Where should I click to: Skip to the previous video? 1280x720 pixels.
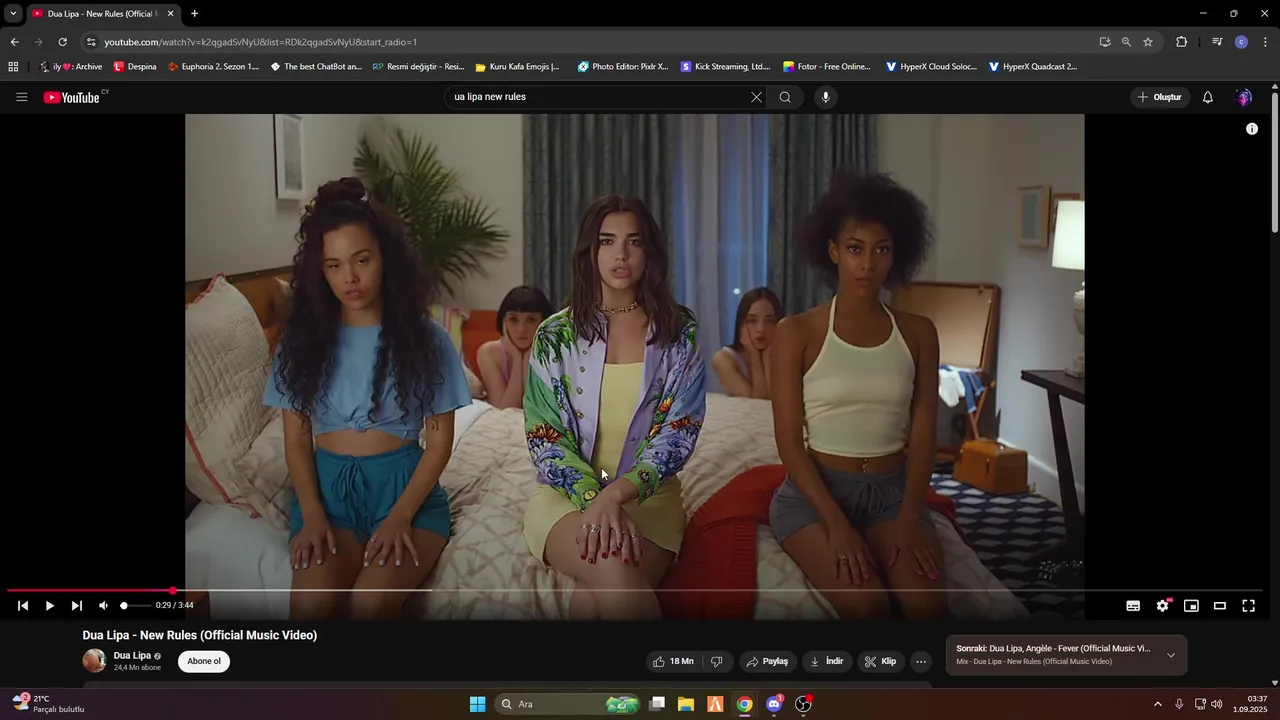[23, 605]
